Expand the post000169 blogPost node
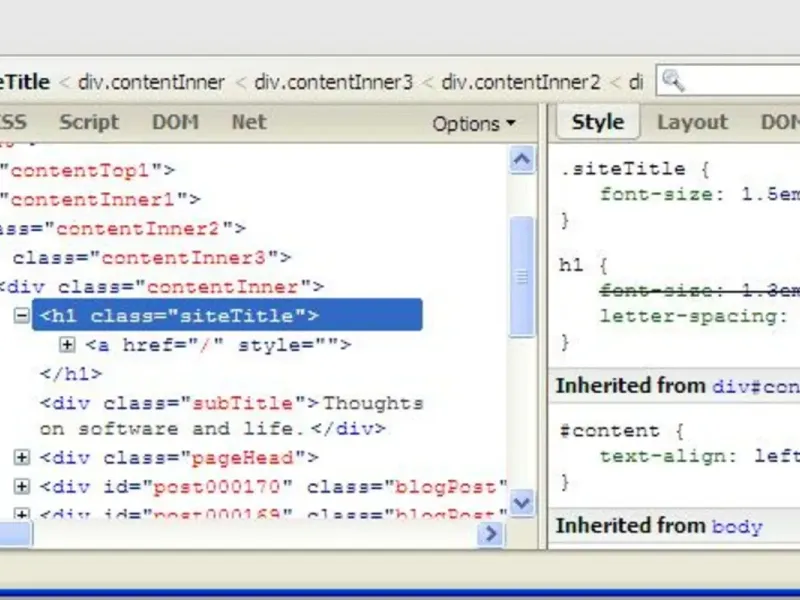 coord(21,513)
